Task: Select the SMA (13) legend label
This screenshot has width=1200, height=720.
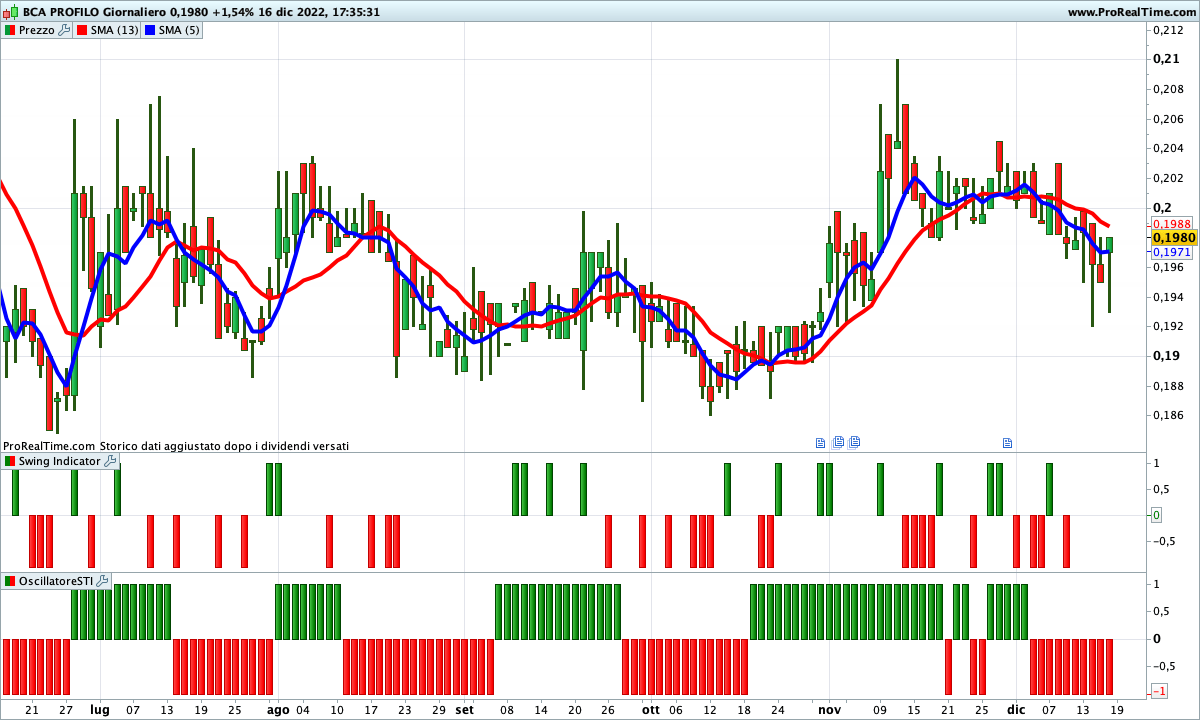Action: pos(114,30)
